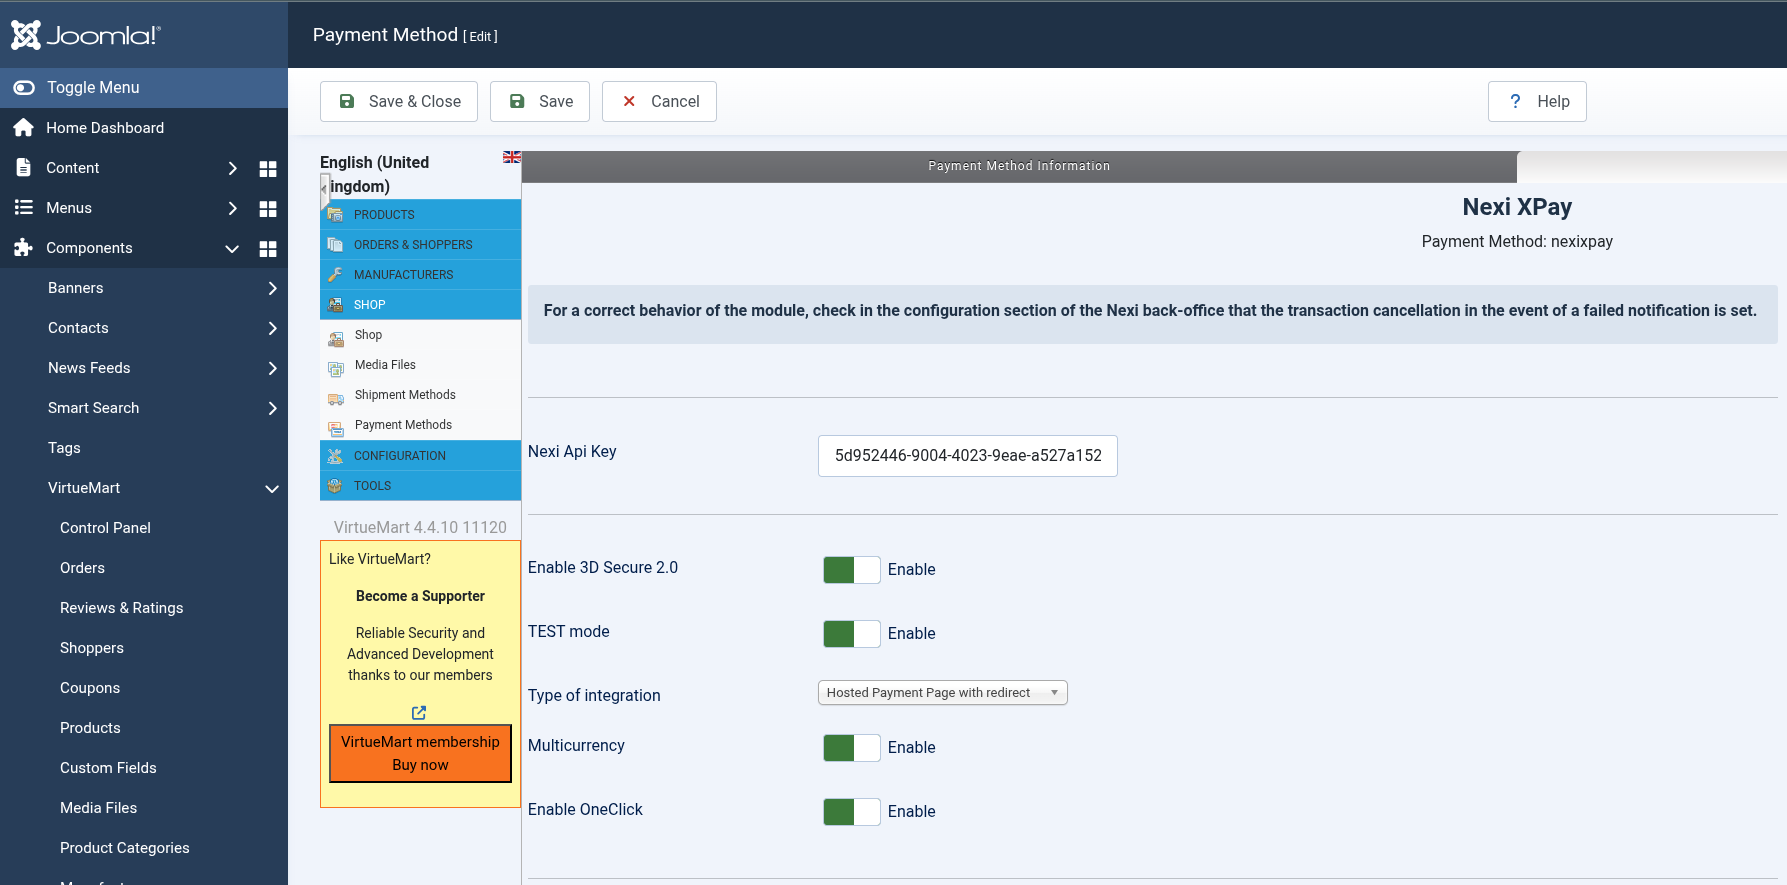Open the Become a Supporter link

420,596
